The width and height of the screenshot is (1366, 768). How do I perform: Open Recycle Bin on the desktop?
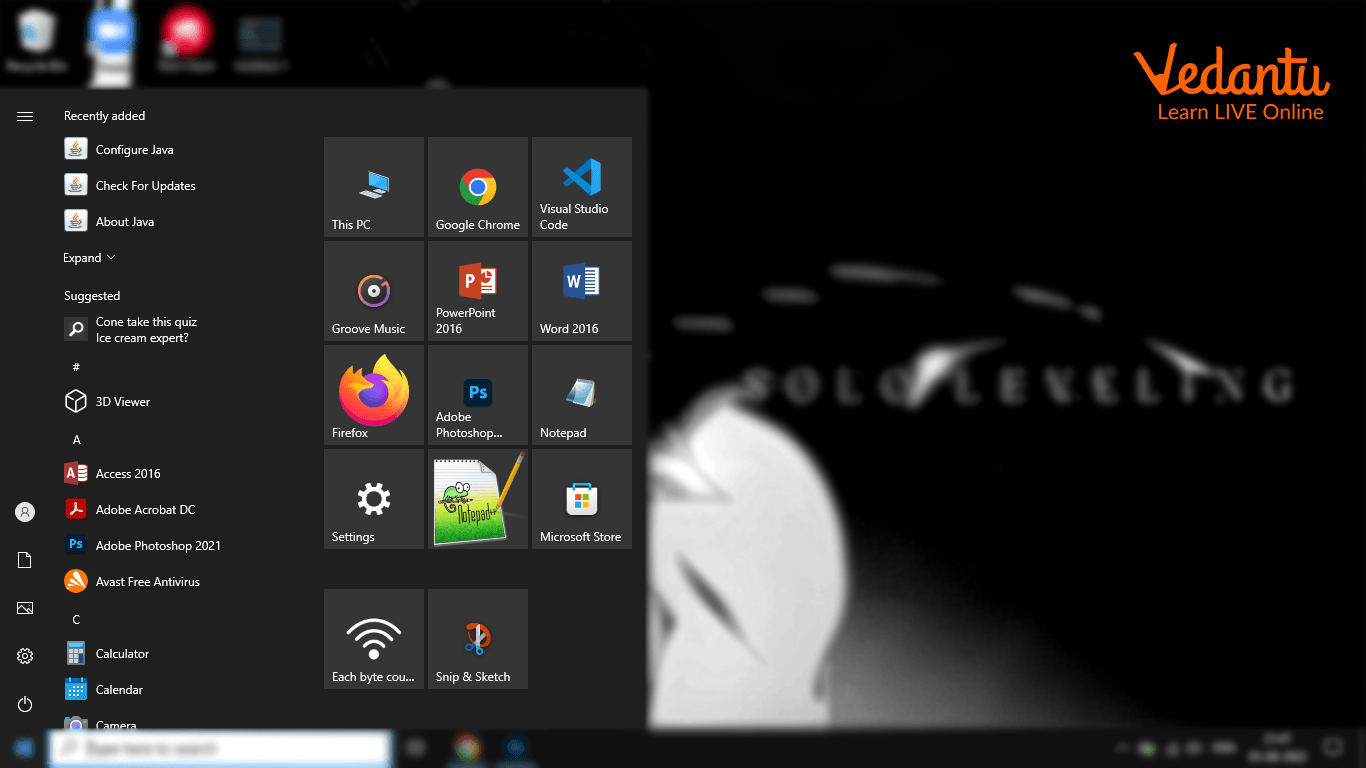point(36,41)
